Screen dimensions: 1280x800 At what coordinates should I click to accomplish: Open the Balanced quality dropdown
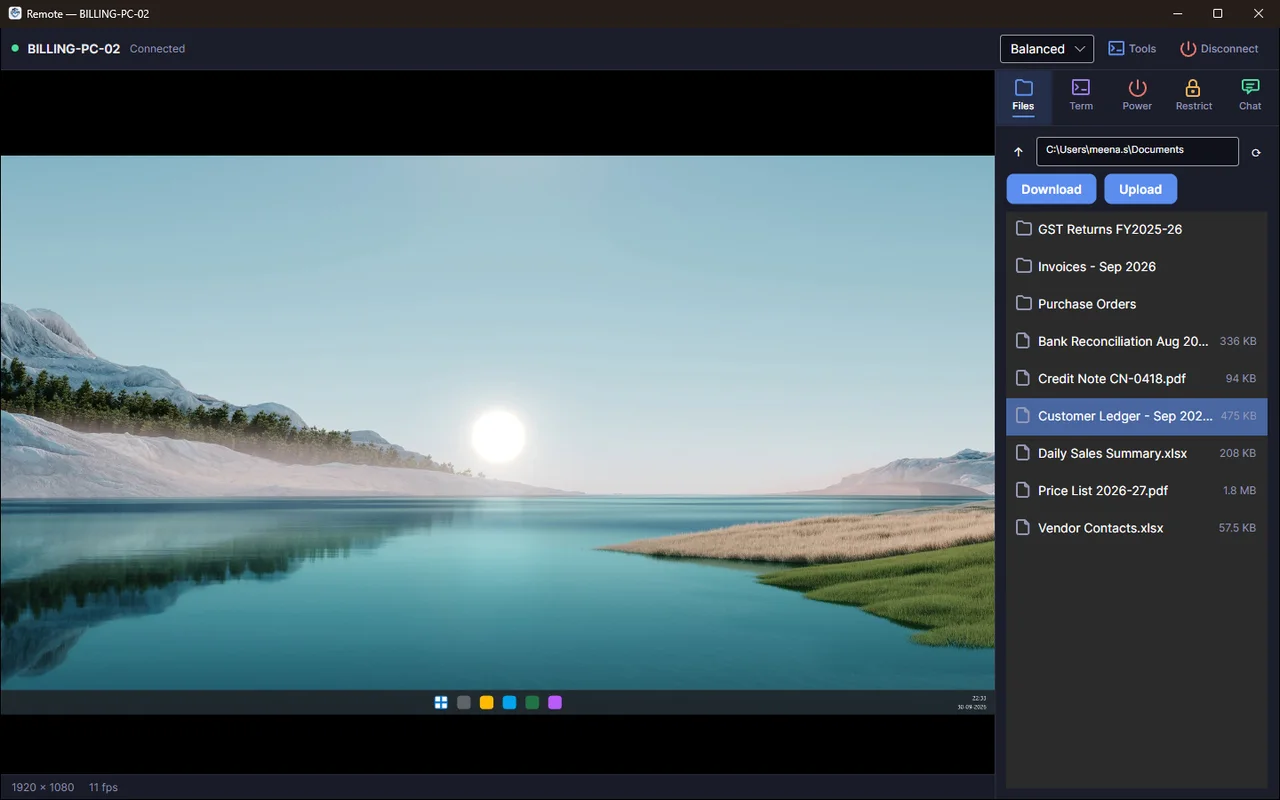[x=1047, y=48]
